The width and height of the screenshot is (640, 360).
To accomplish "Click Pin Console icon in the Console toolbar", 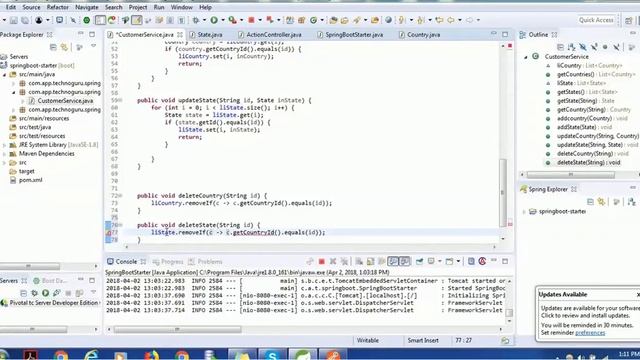I will [419, 261].
